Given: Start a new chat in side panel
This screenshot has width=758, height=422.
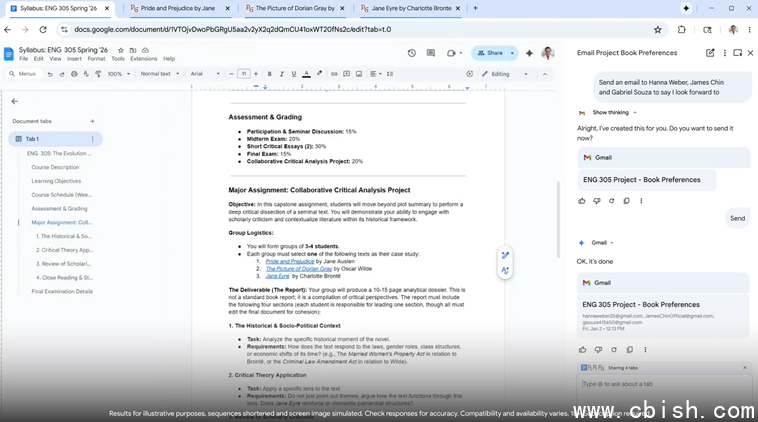Looking at the screenshot, I should [x=710, y=53].
